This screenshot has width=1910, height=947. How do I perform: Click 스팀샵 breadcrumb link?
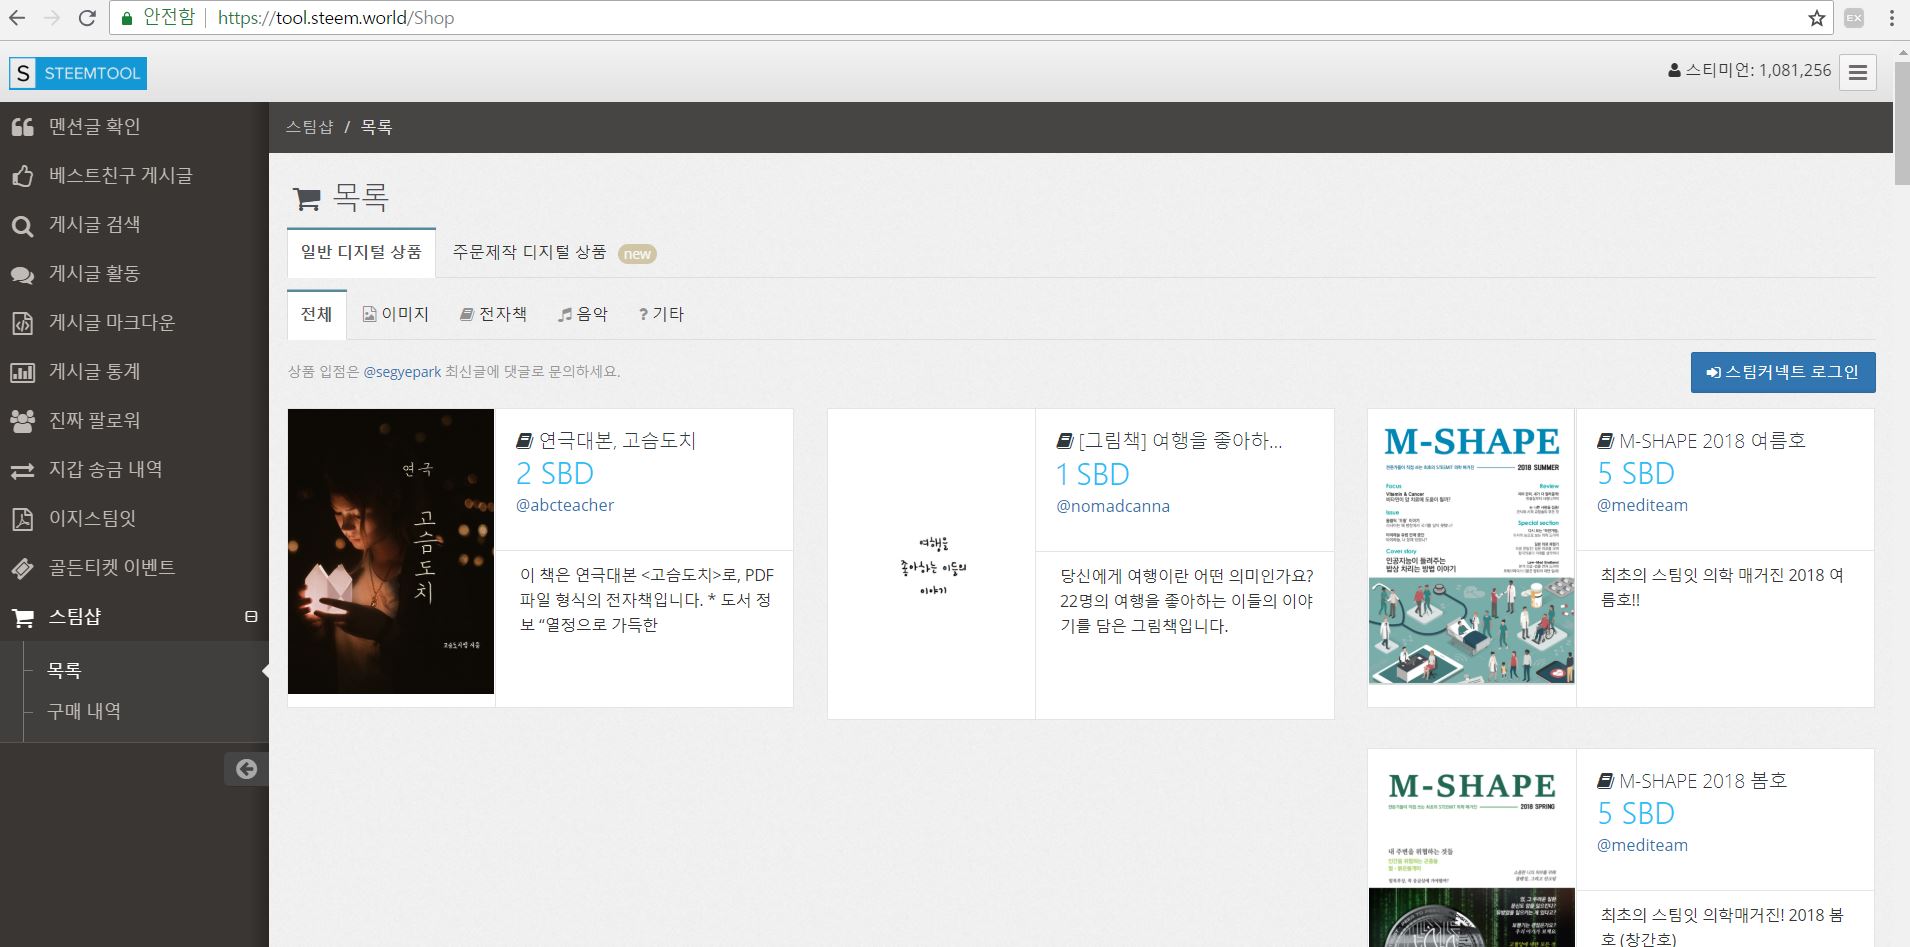coord(309,127)
